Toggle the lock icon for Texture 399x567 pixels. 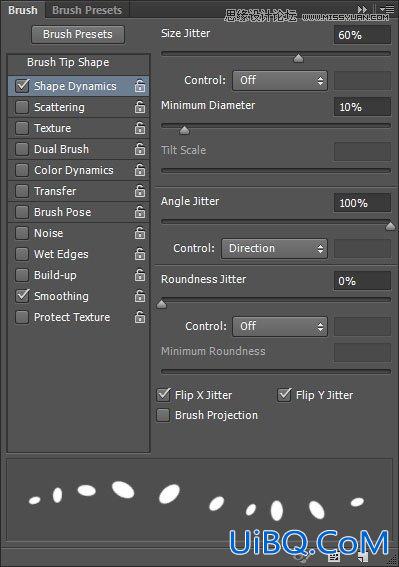point(140,128)
